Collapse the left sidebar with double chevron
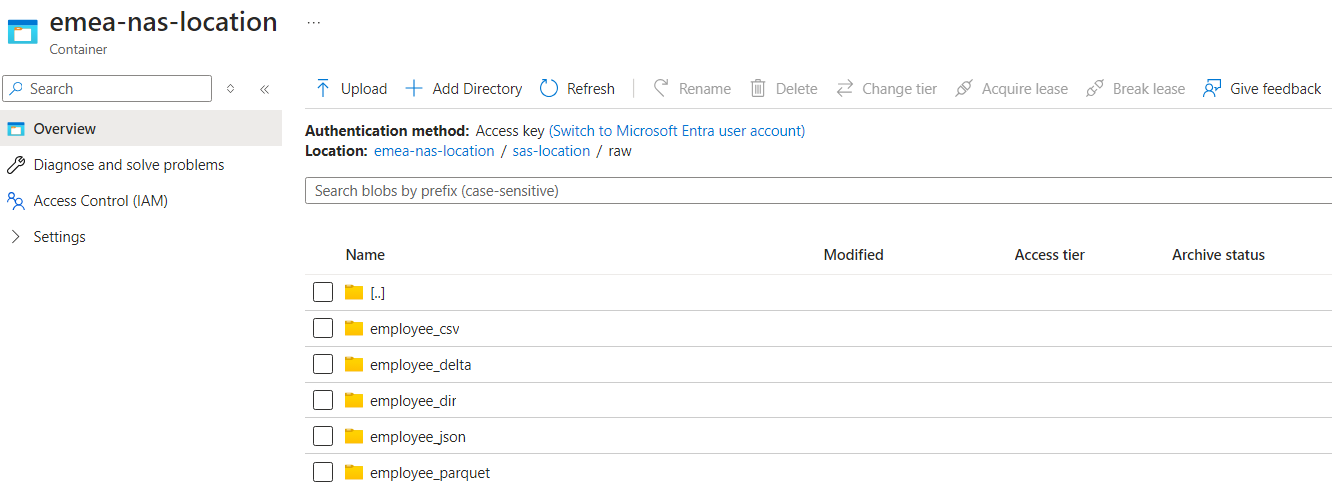Viewport: 1332px width, 487px height. tap(264, 89)
